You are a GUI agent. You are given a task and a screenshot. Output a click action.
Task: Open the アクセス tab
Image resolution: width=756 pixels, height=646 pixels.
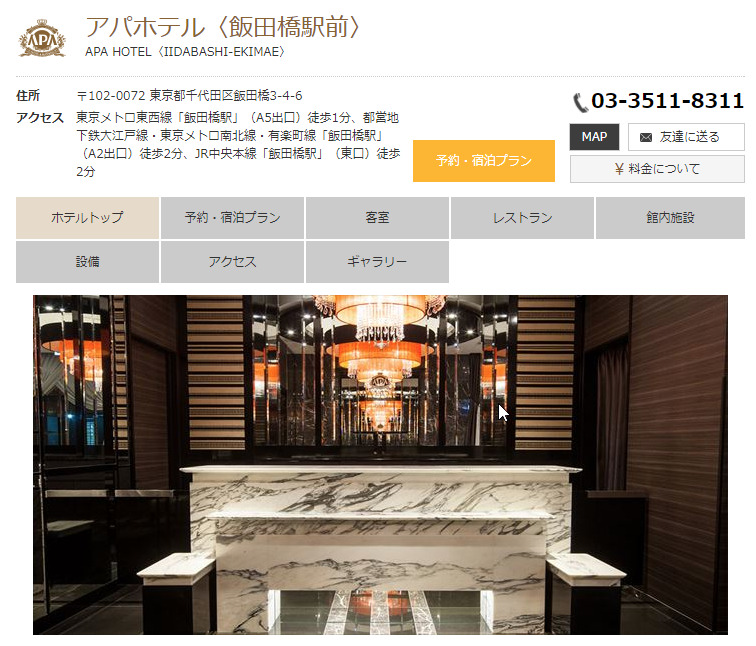pyautogui.click(x=232, y=262)
